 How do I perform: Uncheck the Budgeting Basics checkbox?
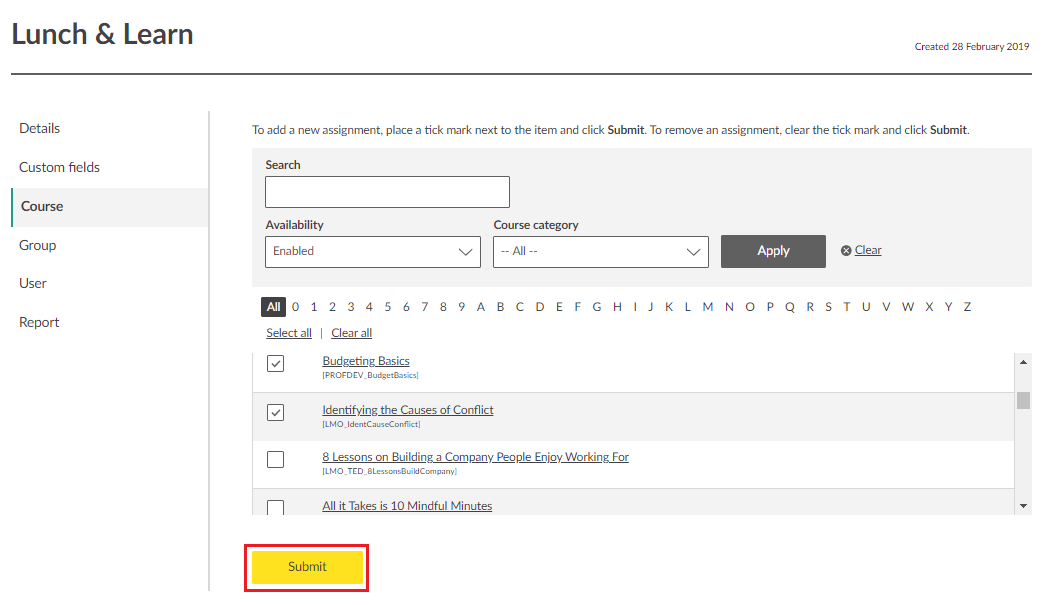tap(276, 363)
